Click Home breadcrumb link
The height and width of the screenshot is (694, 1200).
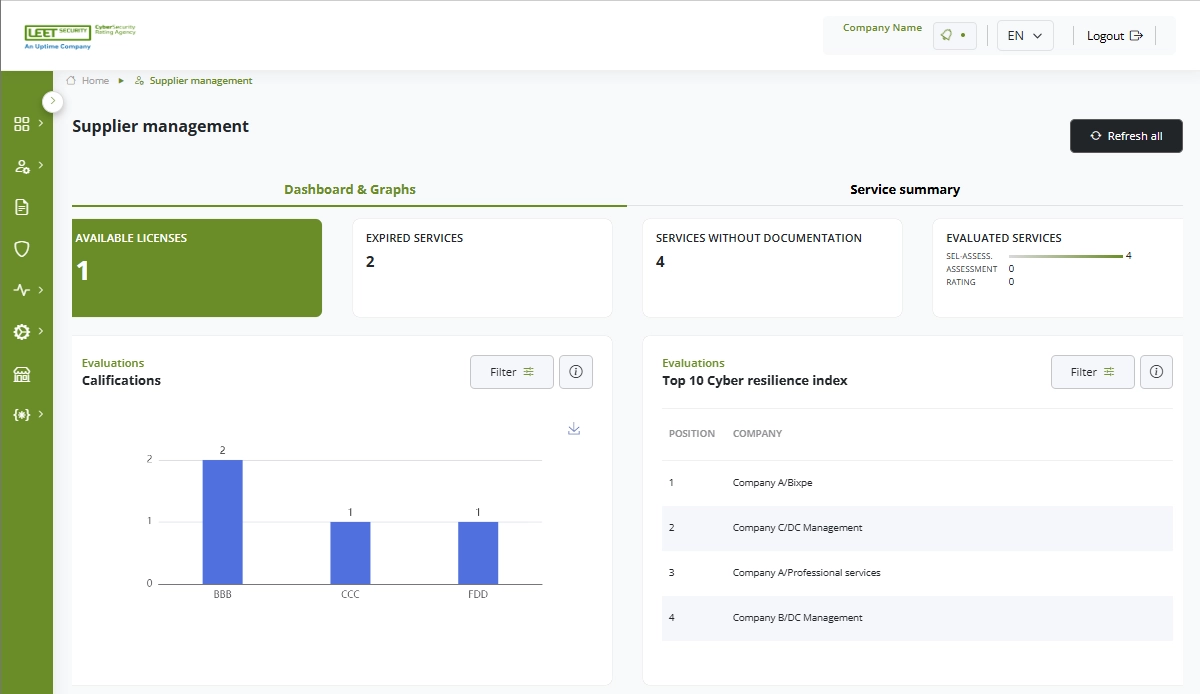coord(95,80)
